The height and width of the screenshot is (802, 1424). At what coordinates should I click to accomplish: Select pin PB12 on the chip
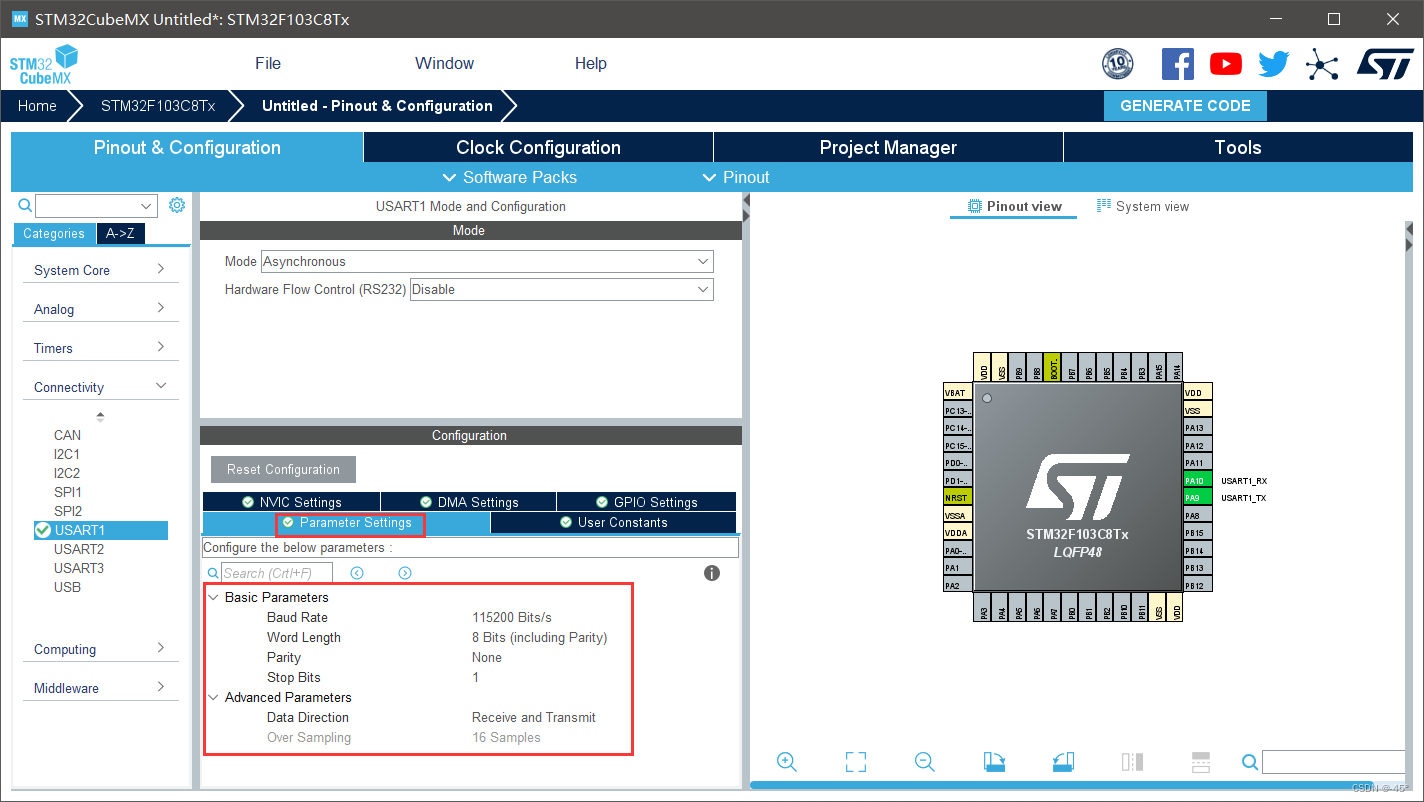click(x=1197, y=585)
